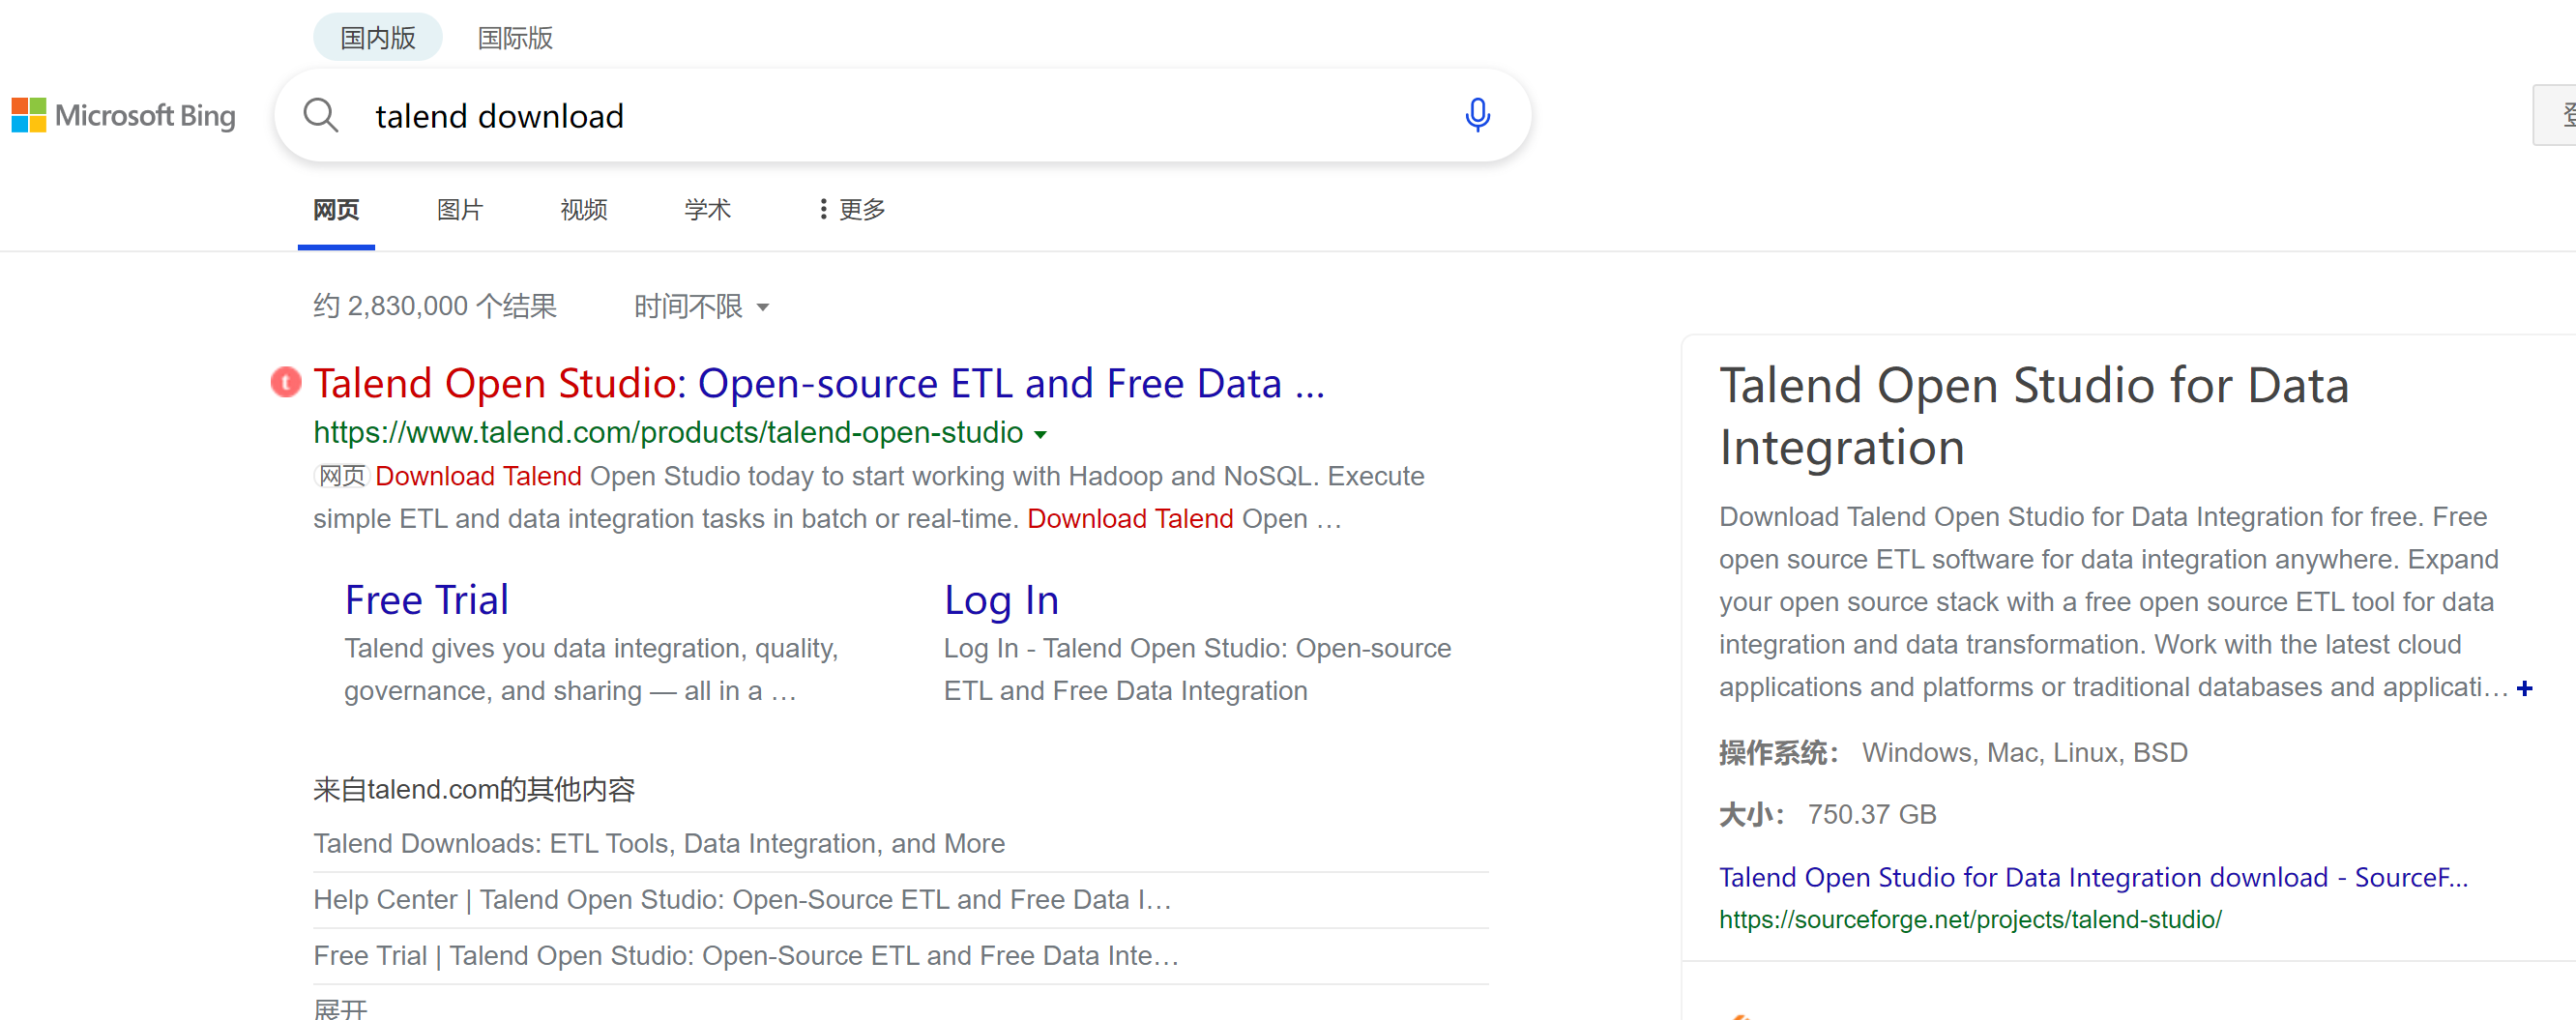Open Talend Open Studio result title link

click(819, 383)
